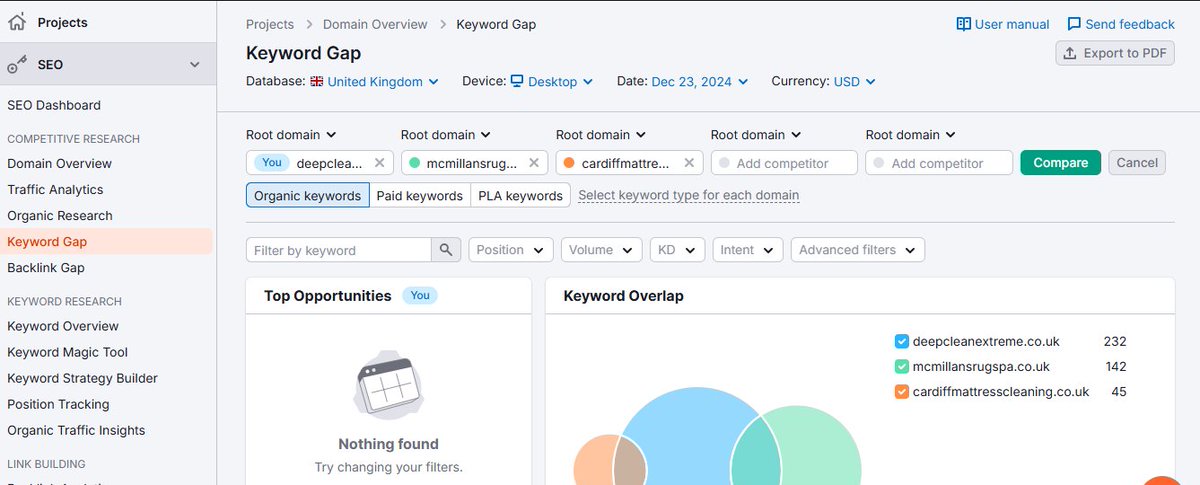Screen dimensions: 1200x485
Task: Open the USD currency dropdown
Action: pyautogui.click(x=855, y=82)
